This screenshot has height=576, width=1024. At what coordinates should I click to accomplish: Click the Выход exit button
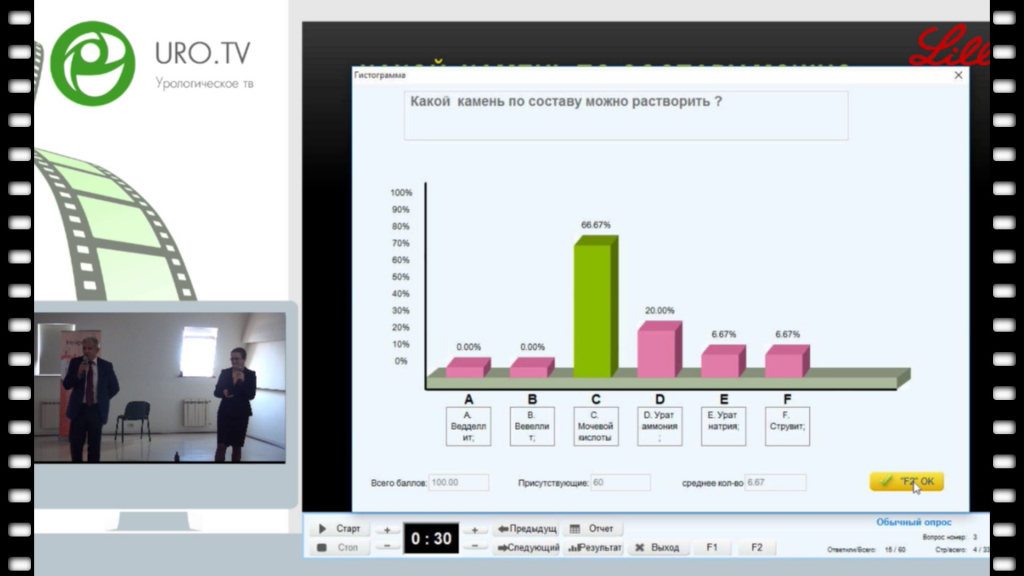(x=657, y=547)
